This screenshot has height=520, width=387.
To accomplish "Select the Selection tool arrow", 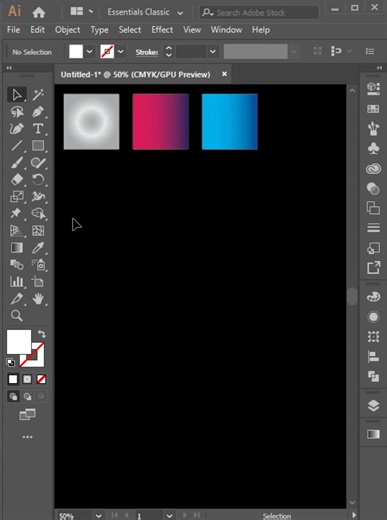I will 17,95.
